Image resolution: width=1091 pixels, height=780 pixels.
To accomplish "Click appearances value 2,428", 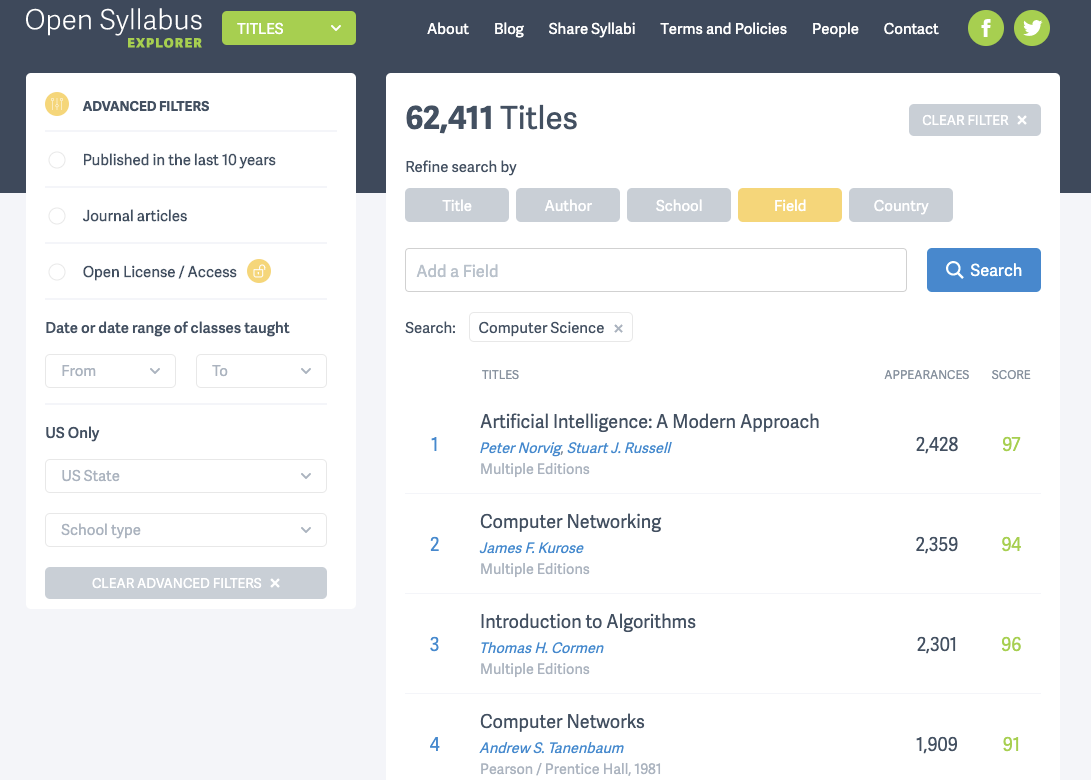I will (937, 445).
